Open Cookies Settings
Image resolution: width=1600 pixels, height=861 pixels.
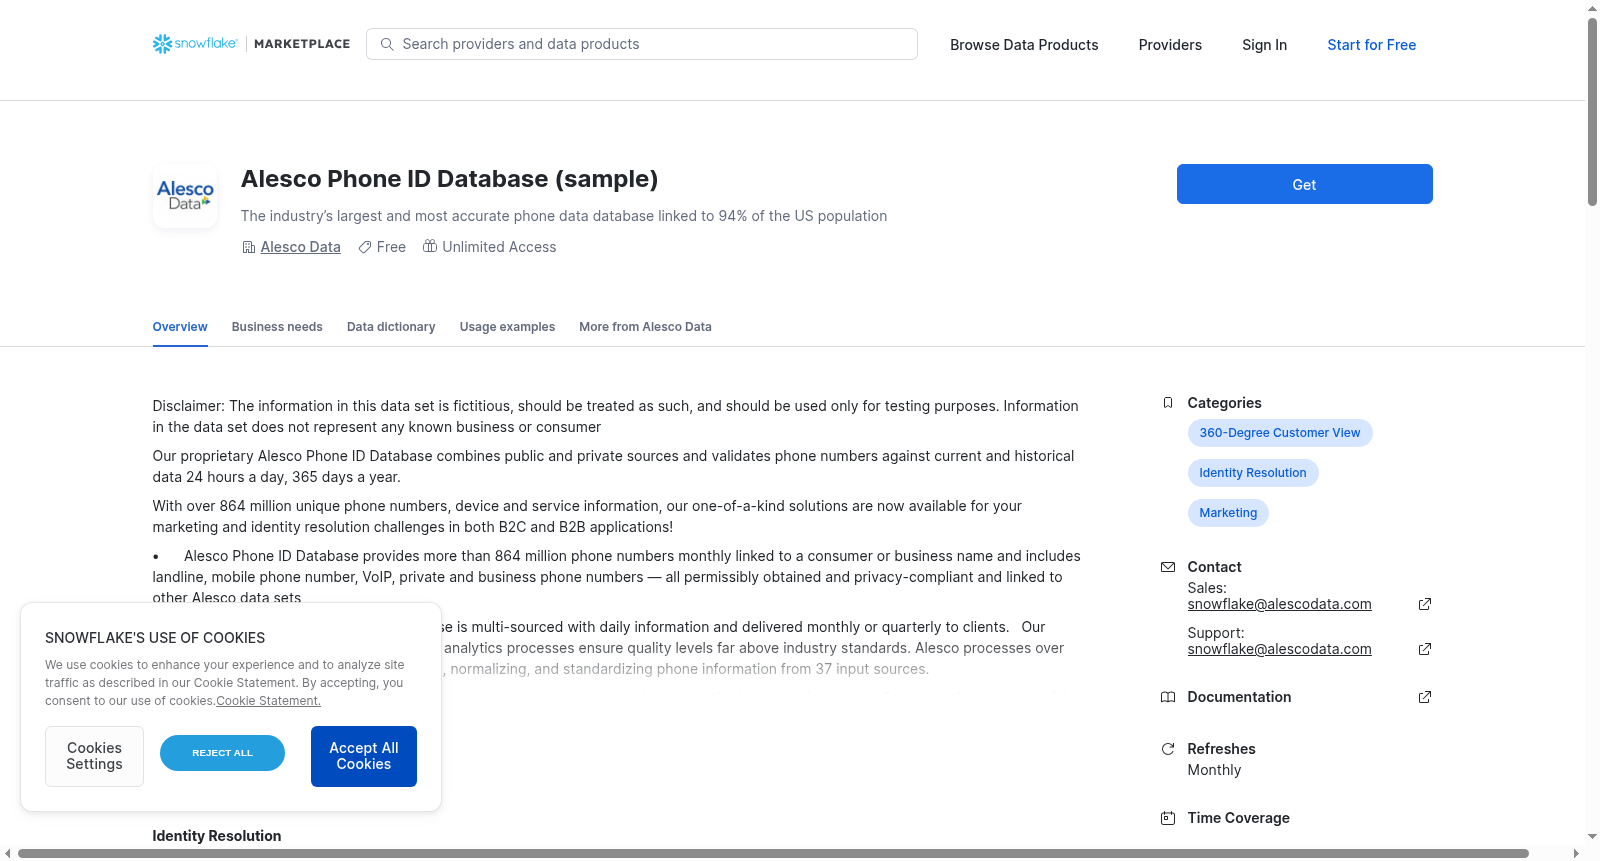94,756
